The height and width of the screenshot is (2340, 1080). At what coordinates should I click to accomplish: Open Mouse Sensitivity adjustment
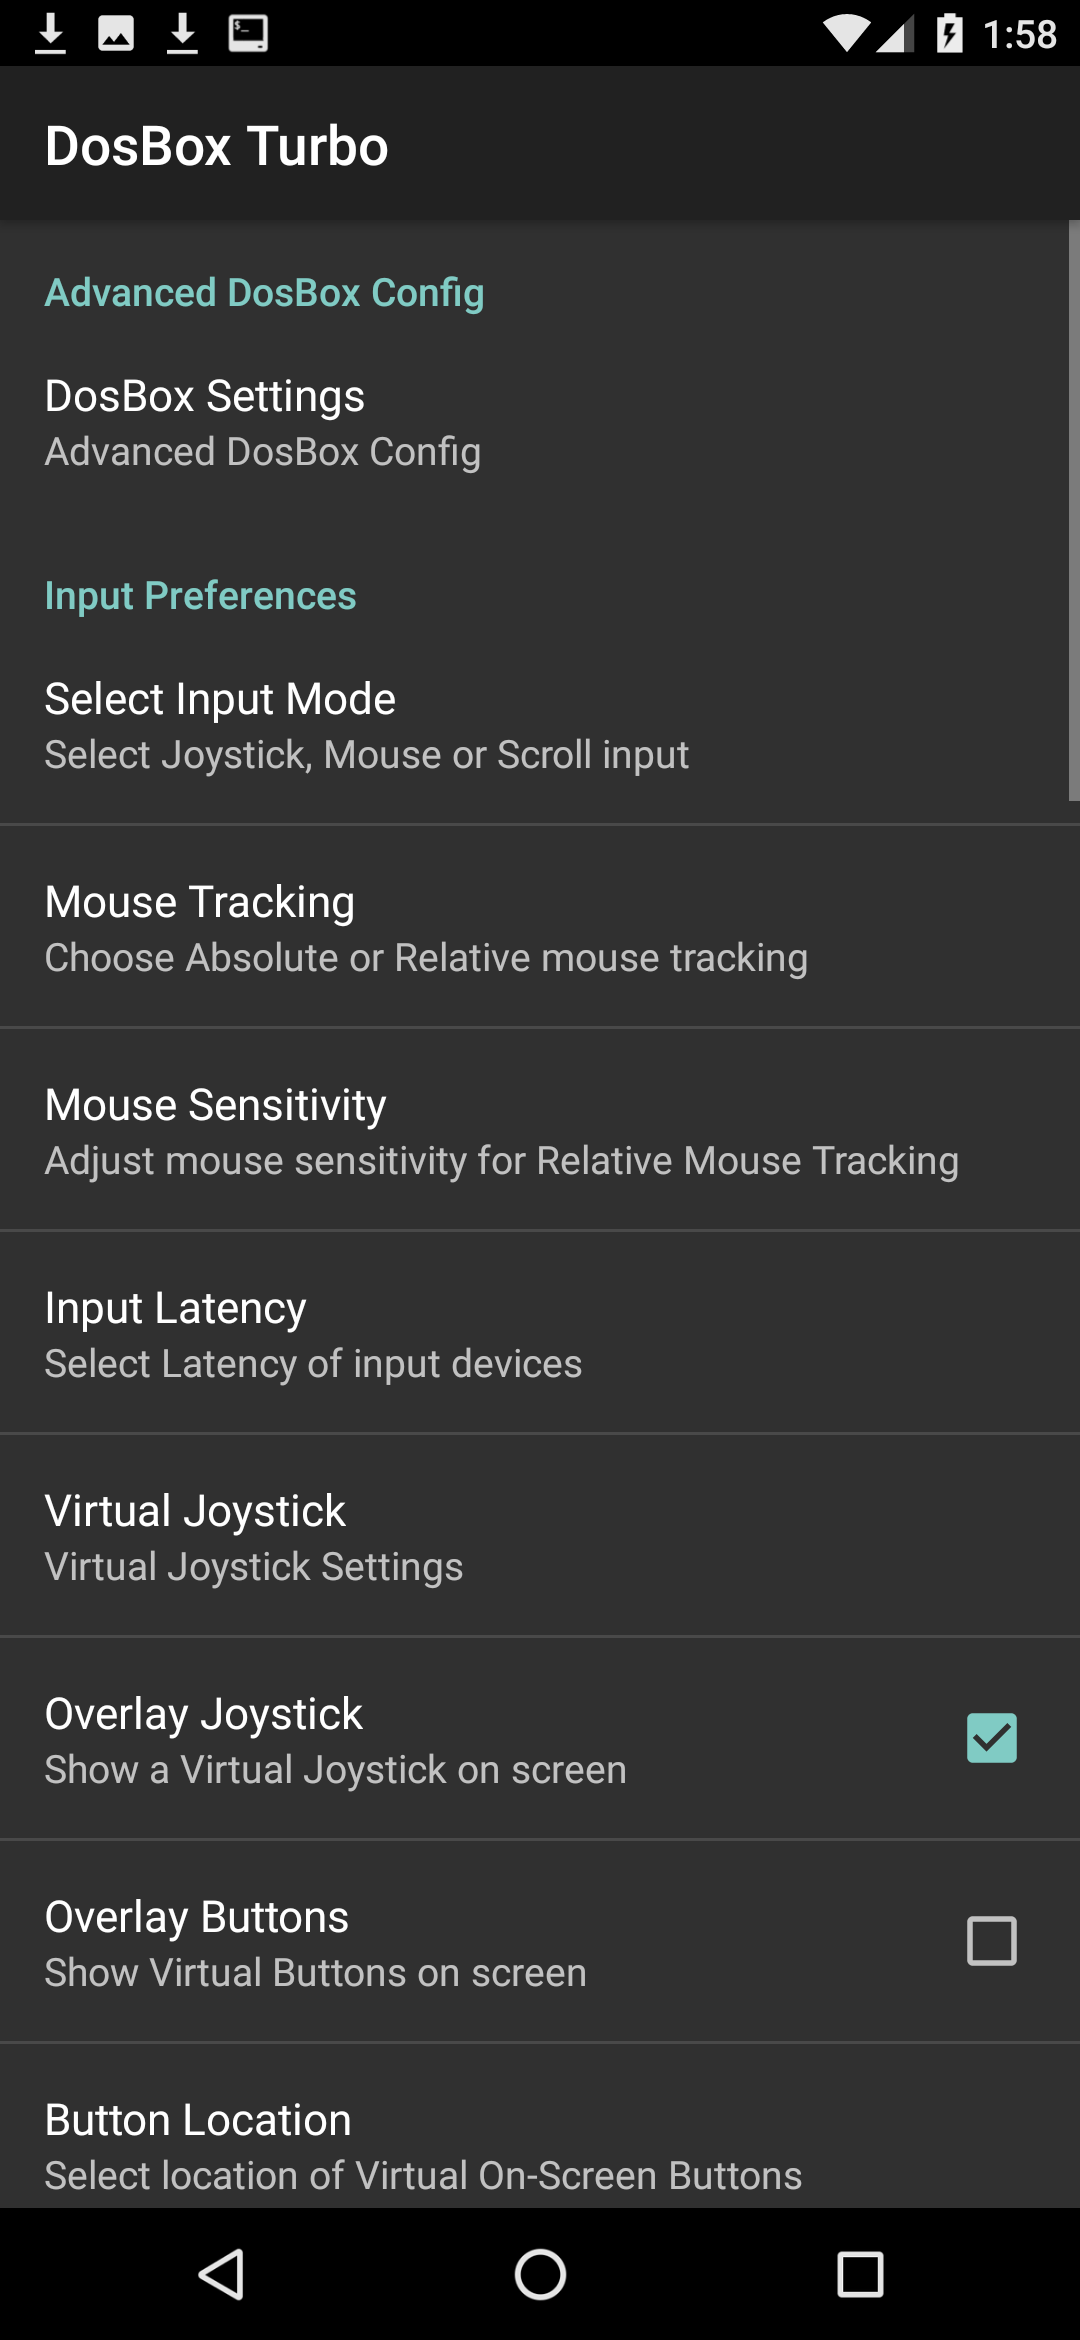click(x=540, y=1131)
